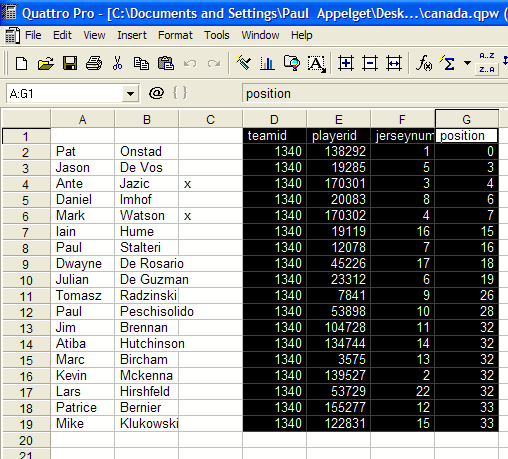Click the Print icon
This screenshot has width=508, height=459.
coord(94,63)
